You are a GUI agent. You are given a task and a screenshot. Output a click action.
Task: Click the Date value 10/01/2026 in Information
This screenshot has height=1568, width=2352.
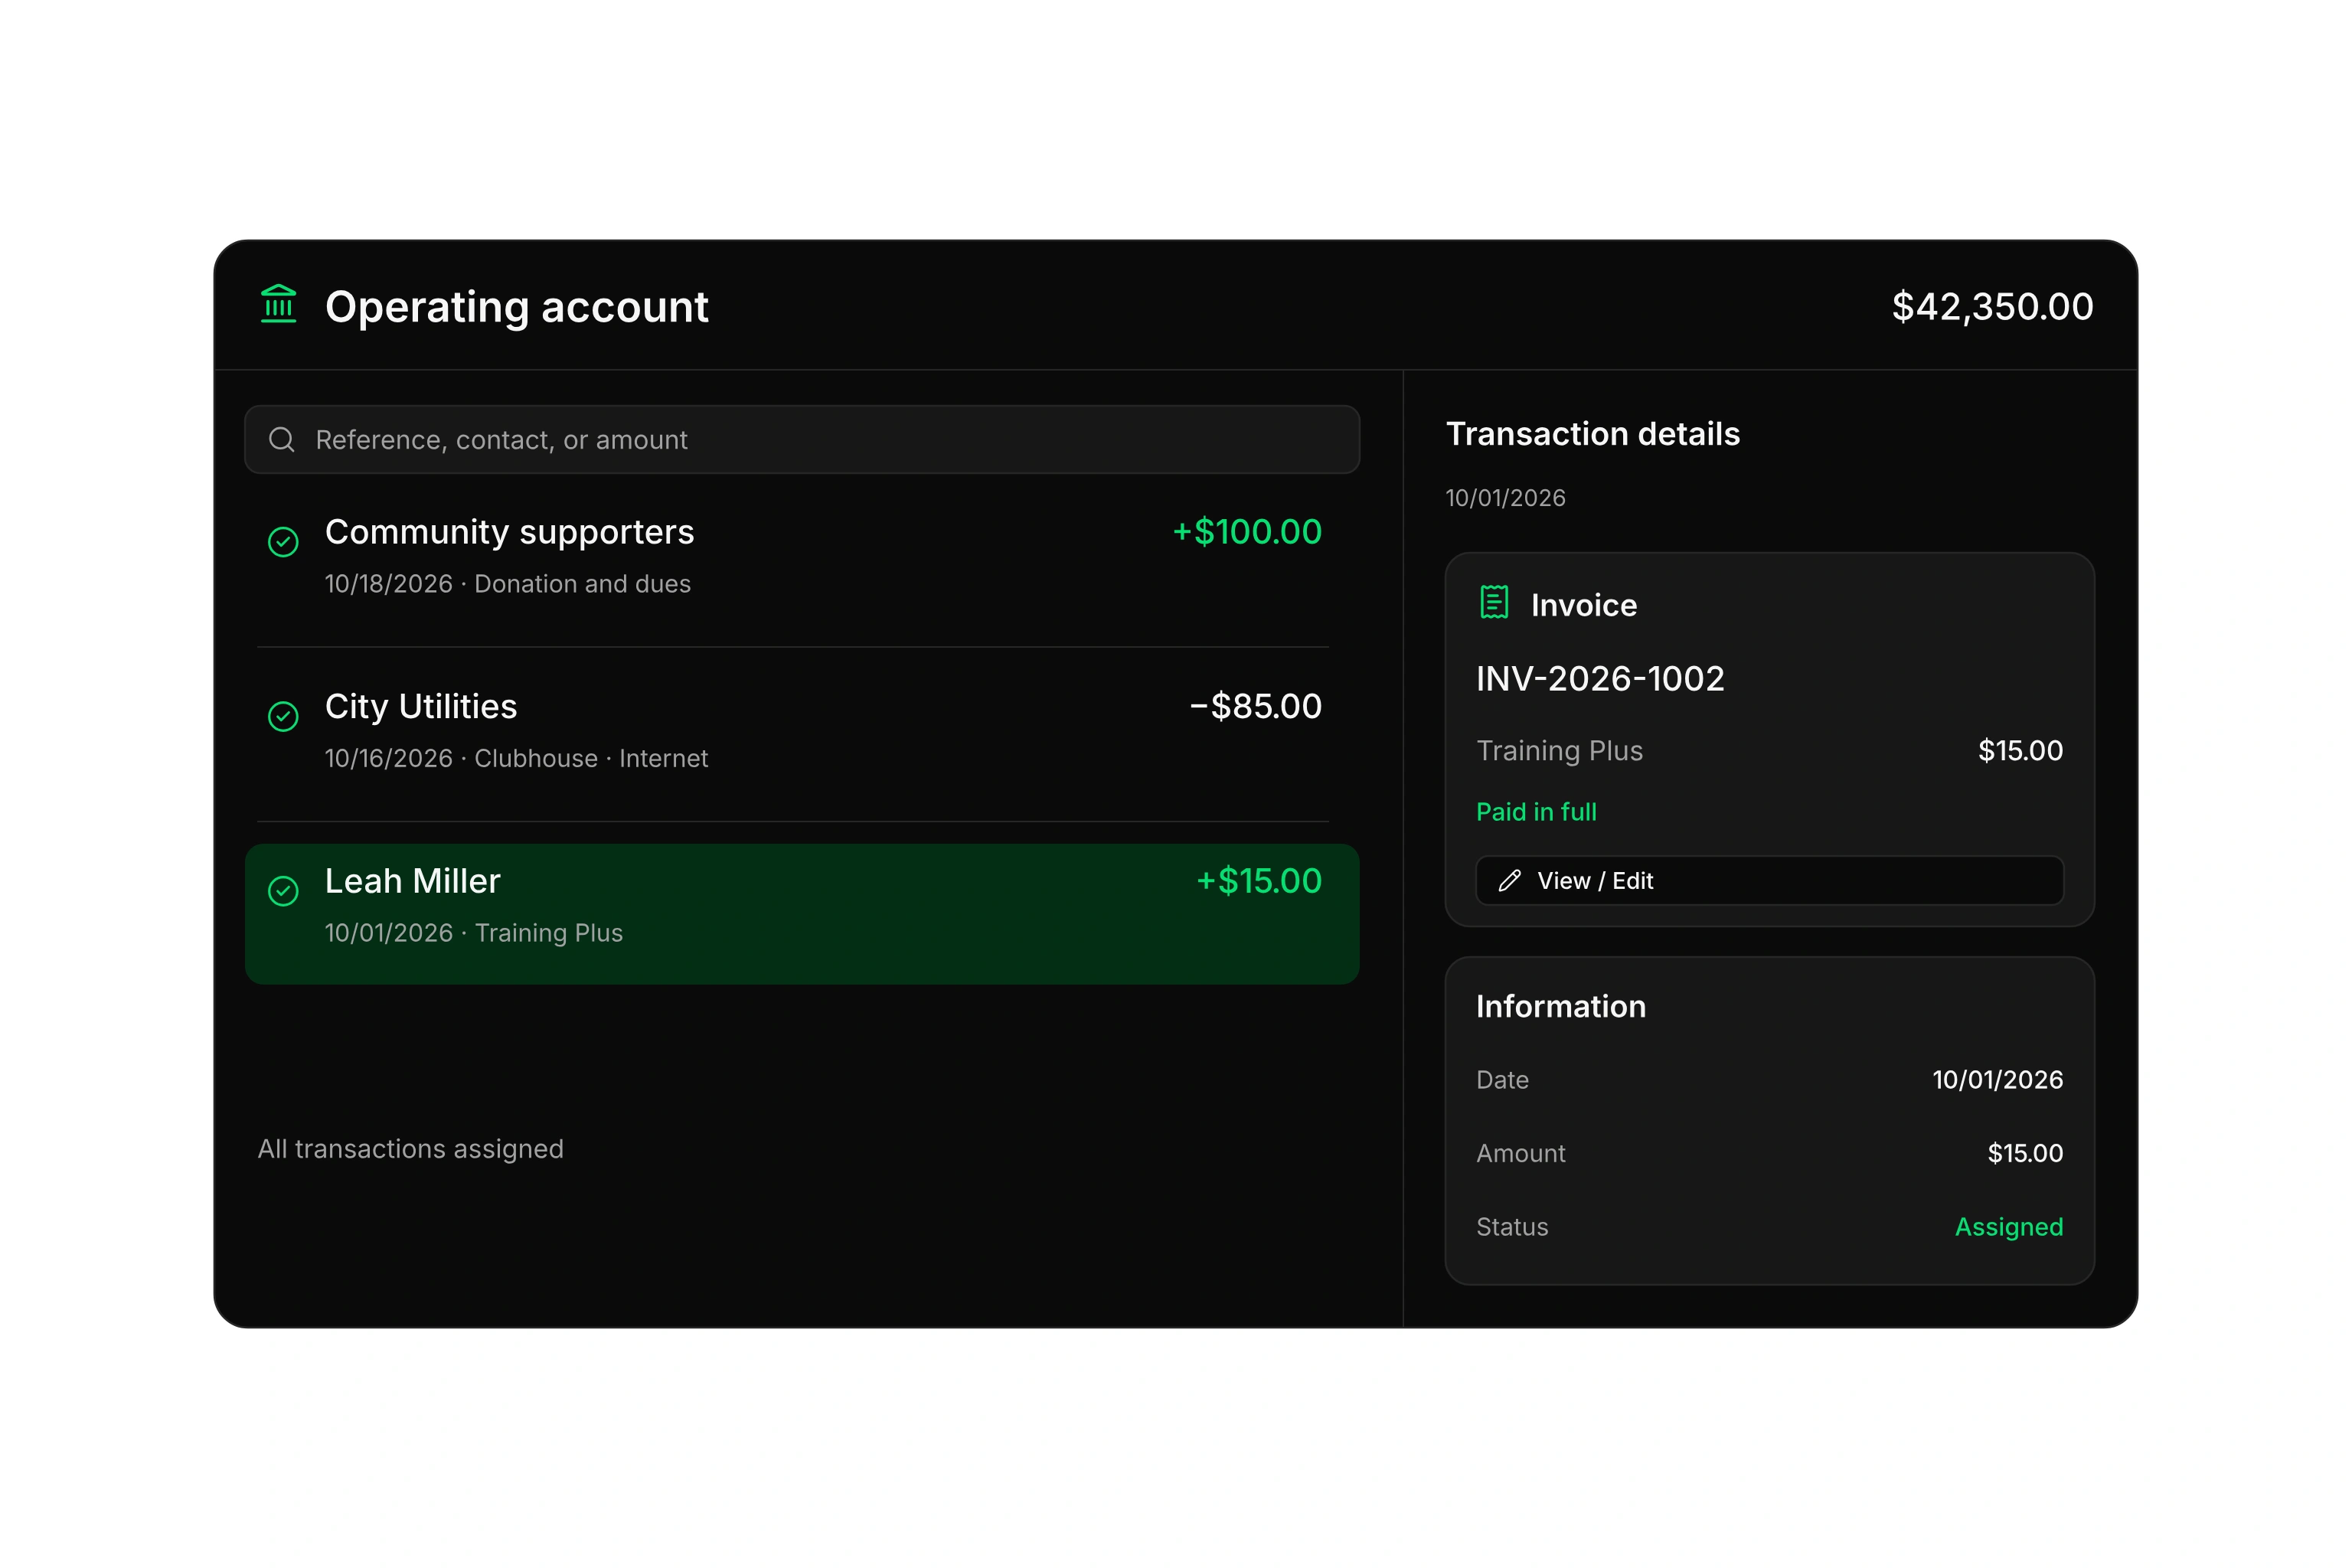coord(1997,1080)
